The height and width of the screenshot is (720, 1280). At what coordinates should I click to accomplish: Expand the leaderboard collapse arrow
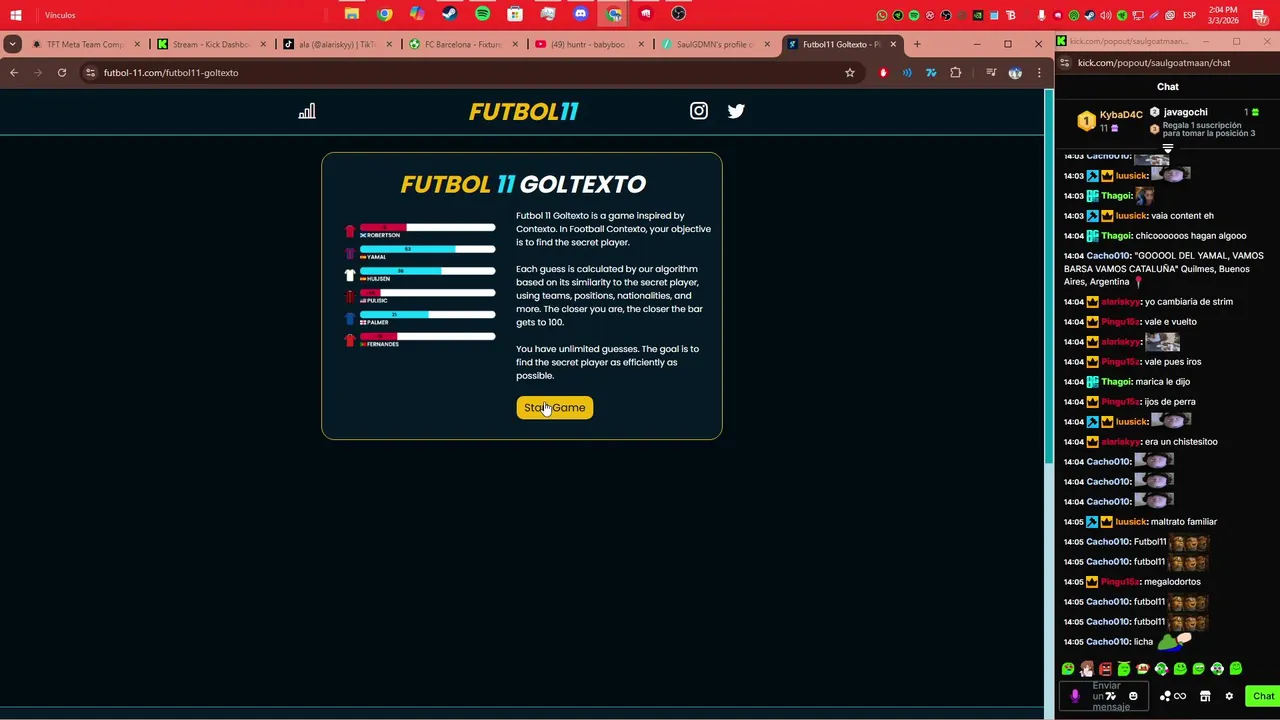(1167, 149)
